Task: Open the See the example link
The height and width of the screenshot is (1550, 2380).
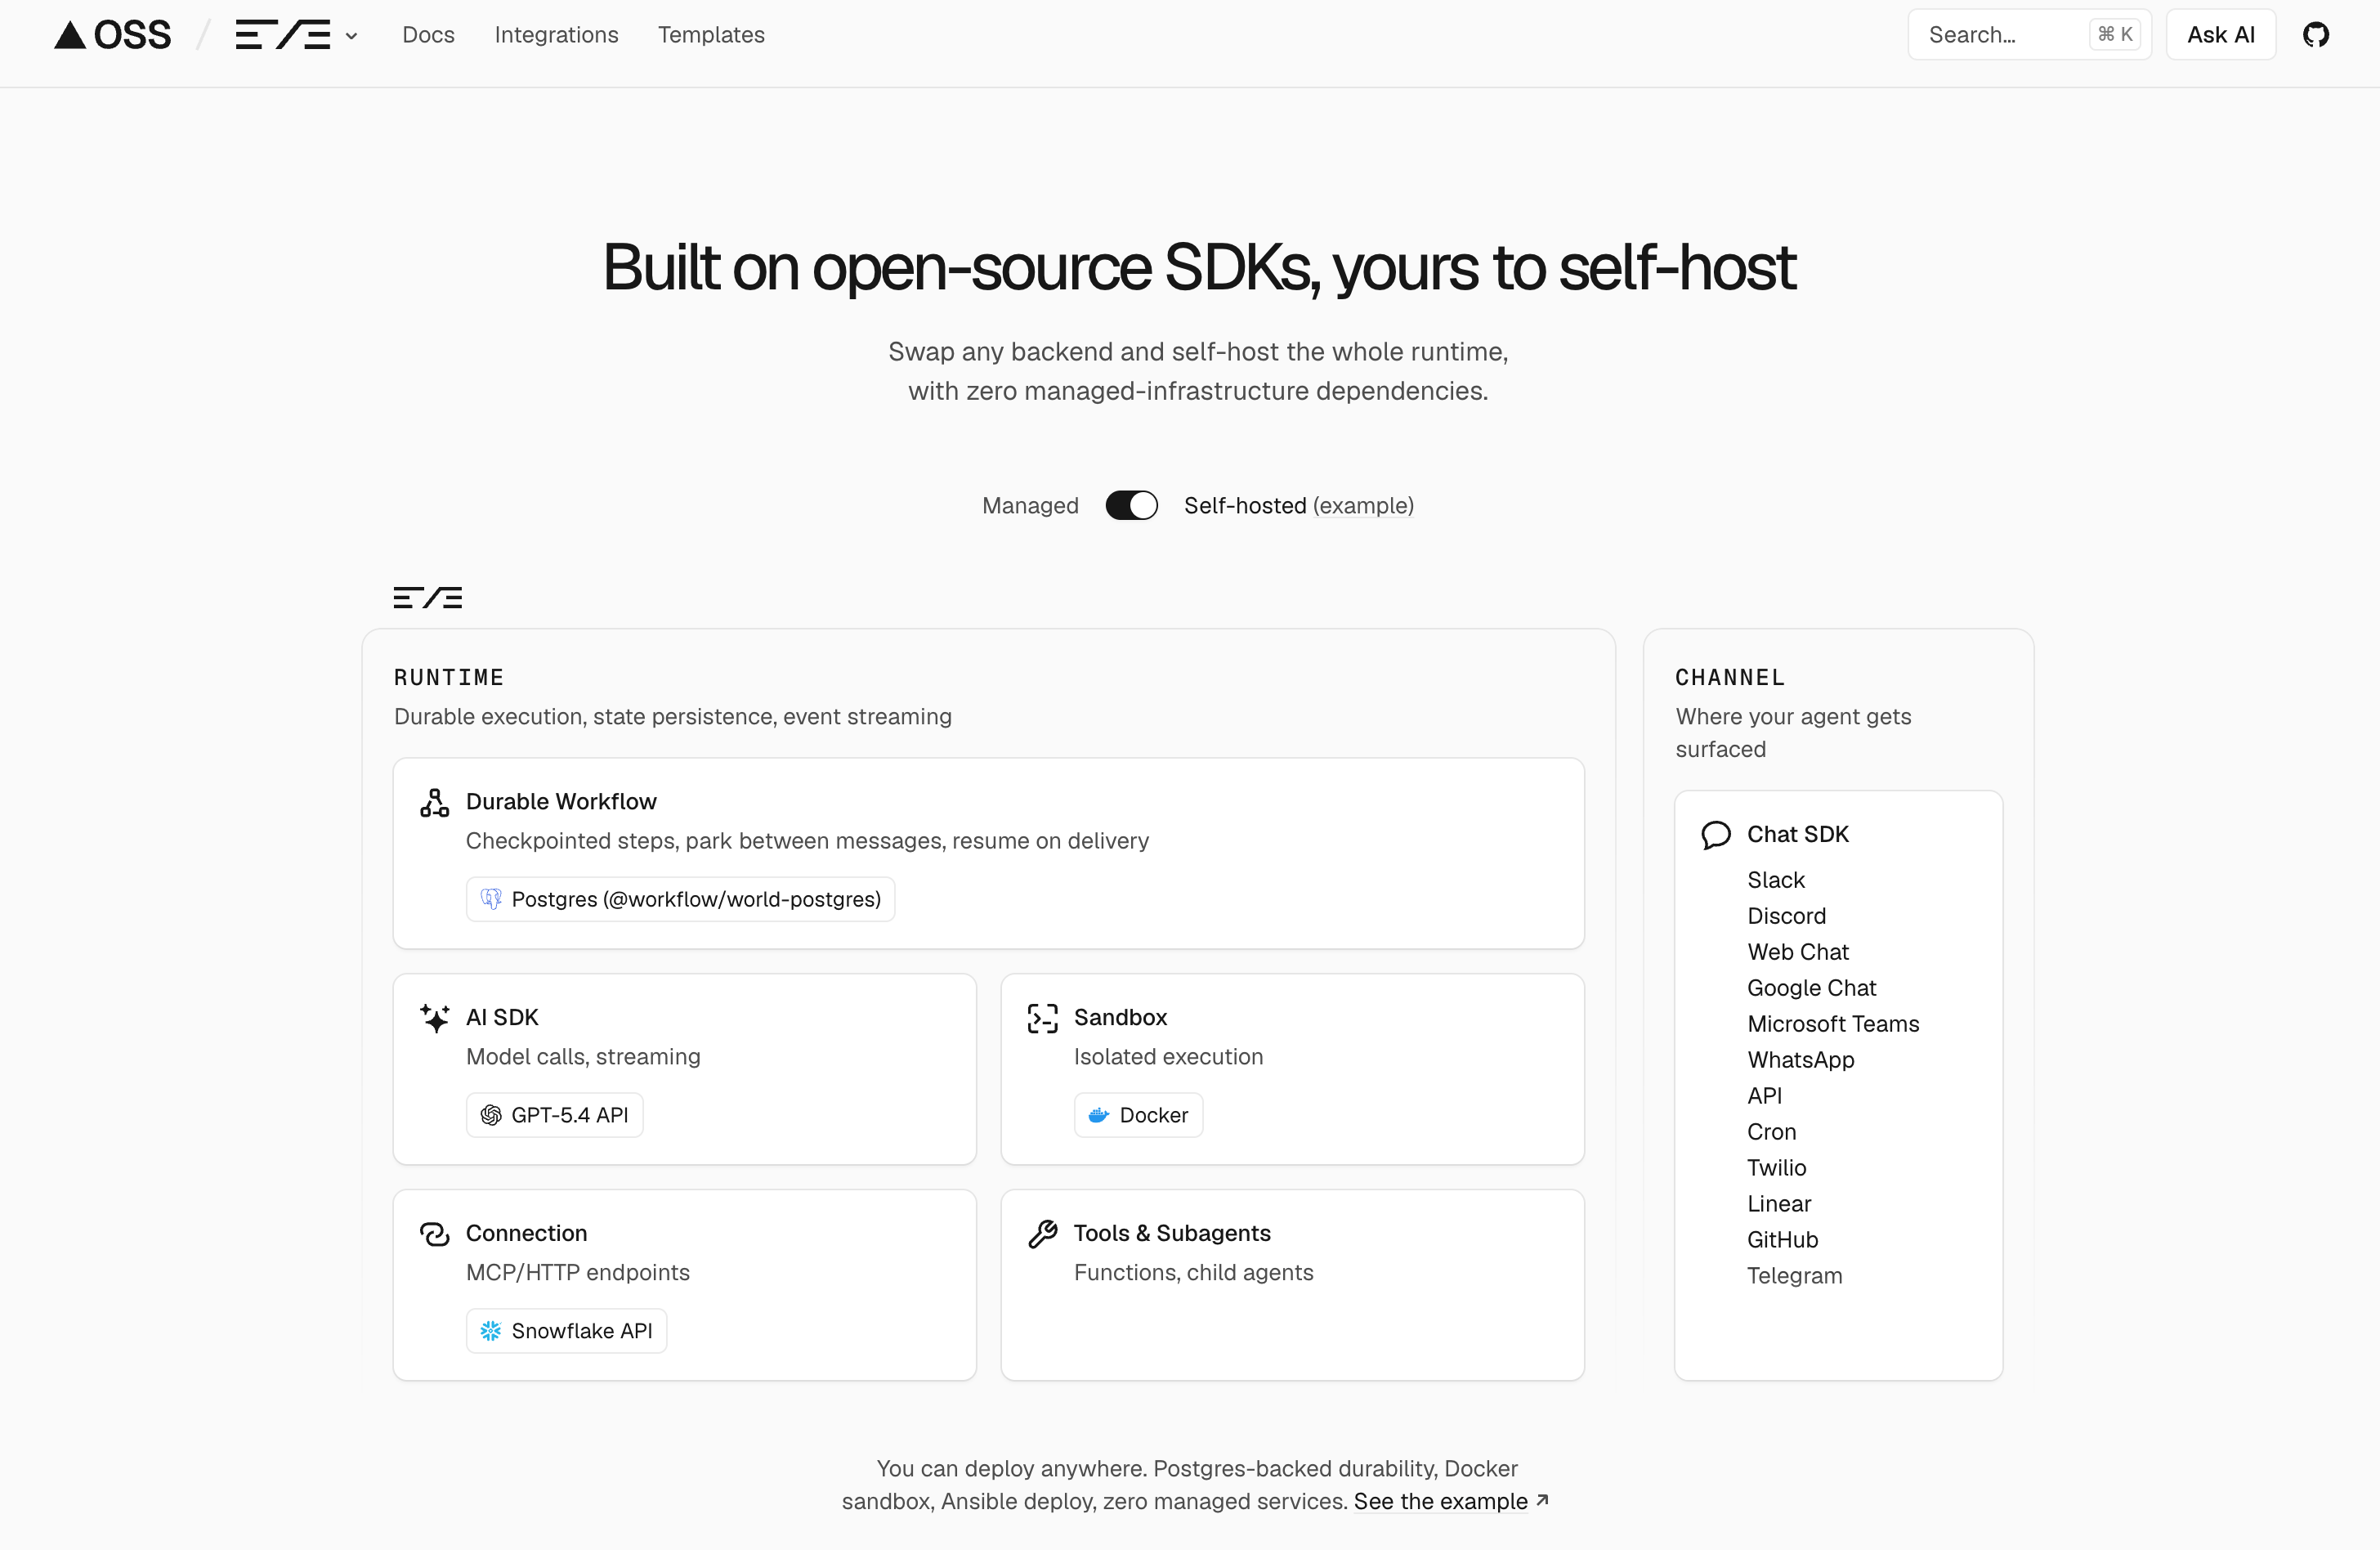Action: [x=1440, y=1502]
